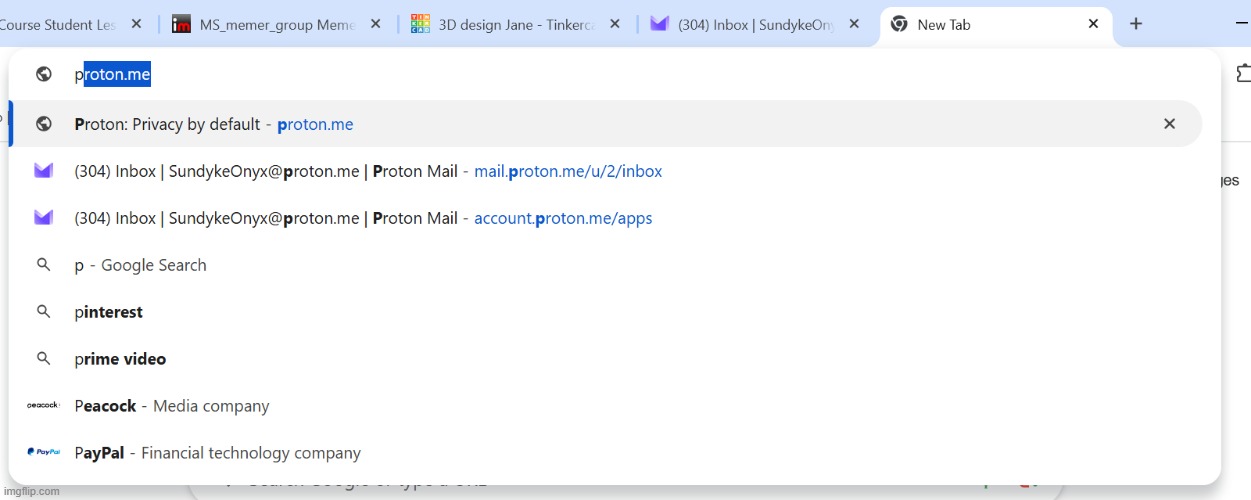The width and height of the screenshot is (1251, 500).
Task: Select the PayPal Financial technology company suggestion
Action: pos(606,453)
